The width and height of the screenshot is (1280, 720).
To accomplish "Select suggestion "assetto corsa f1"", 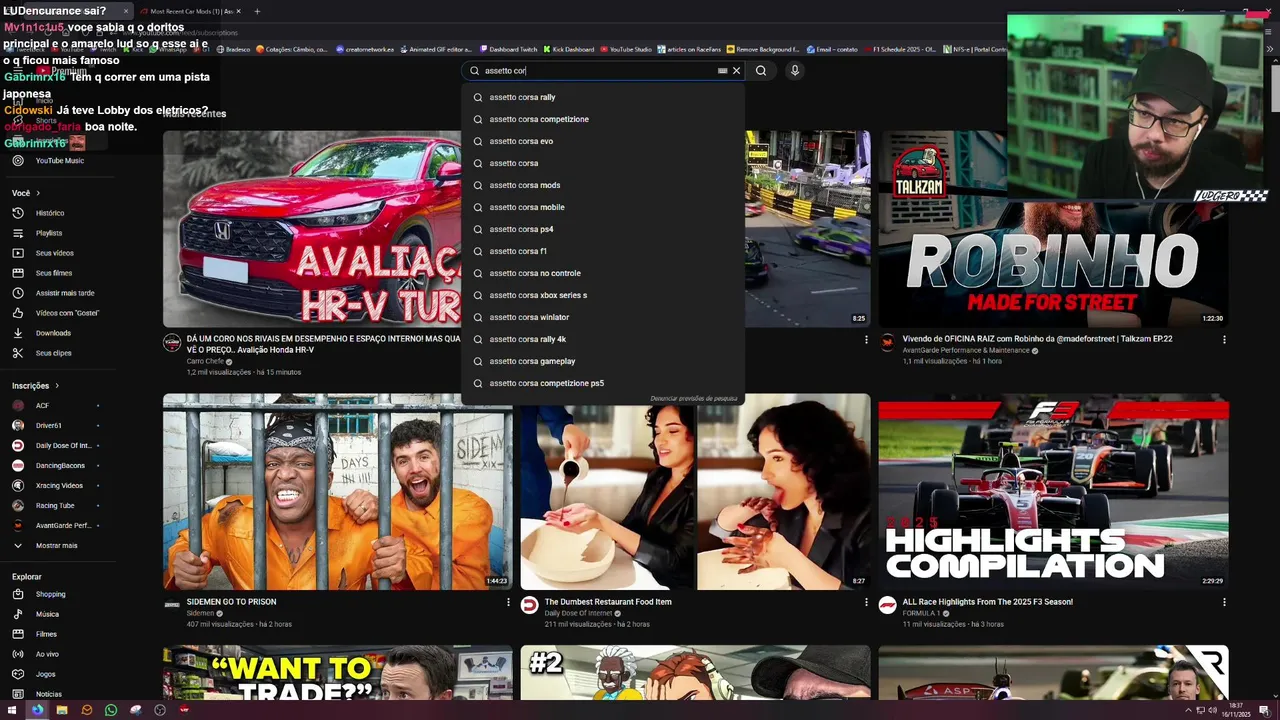I will coord(603,251).
